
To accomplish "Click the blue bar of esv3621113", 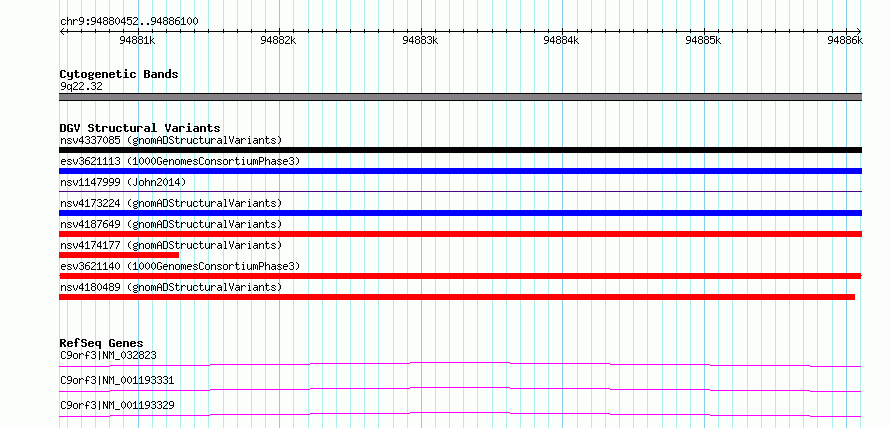I will pyautogui.click(x=460, y=171).
